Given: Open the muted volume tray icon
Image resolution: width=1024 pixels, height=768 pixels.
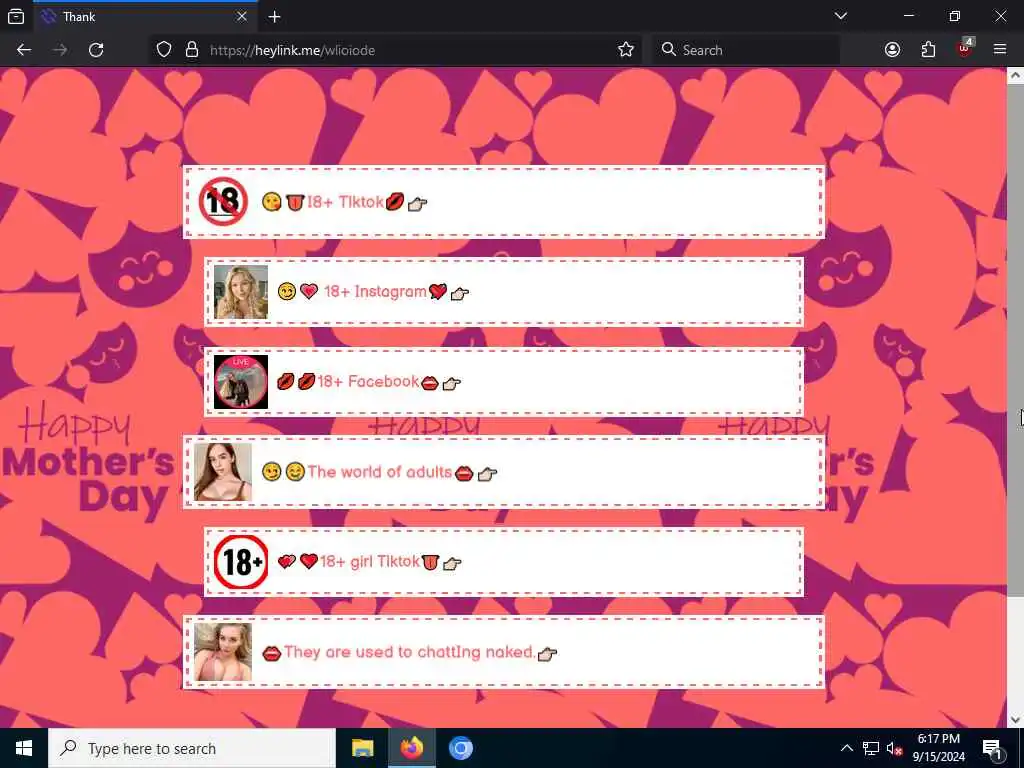Looking at the screenshot, I should click(895, 749).
